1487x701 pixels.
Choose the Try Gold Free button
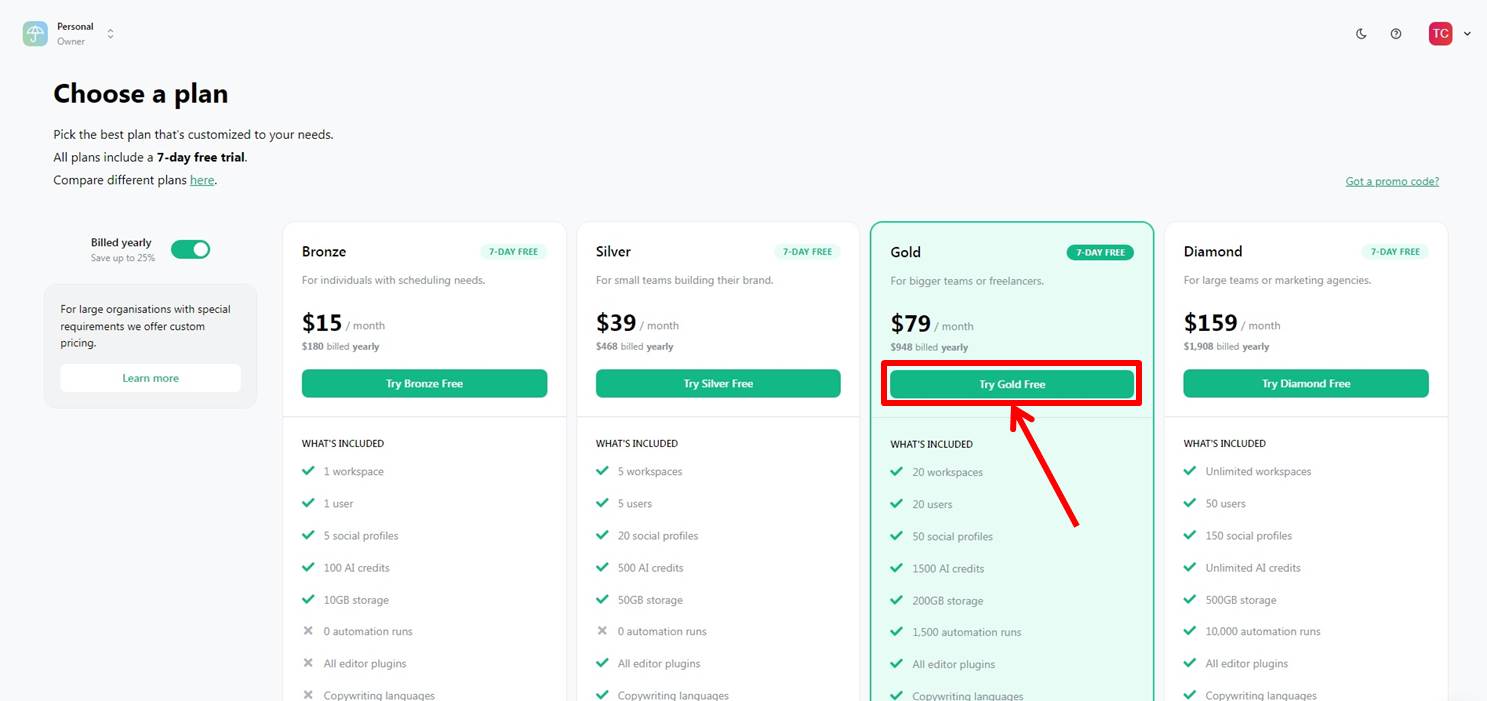click(x=1012, y=385)
